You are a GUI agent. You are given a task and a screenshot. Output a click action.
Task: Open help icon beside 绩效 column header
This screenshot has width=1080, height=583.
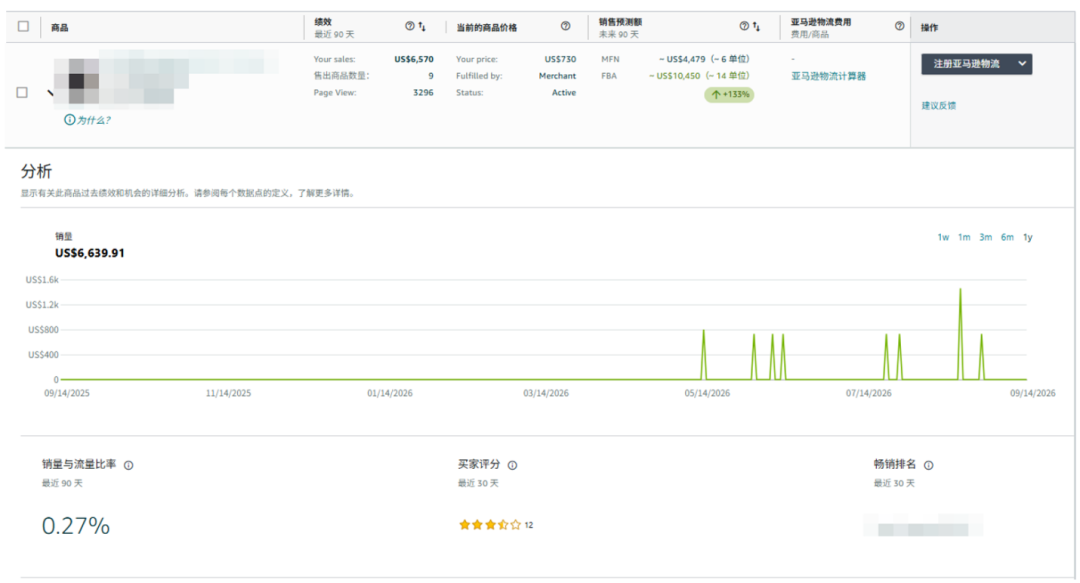(410, 26)
